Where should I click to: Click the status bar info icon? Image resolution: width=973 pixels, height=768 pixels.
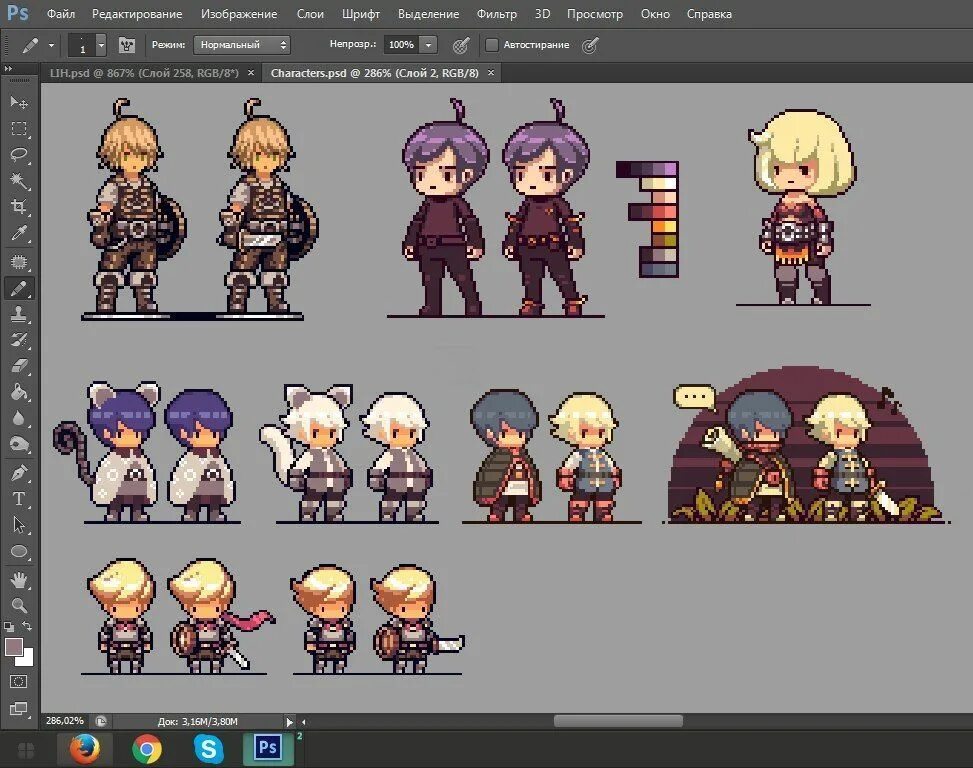(x=101, y=721)
